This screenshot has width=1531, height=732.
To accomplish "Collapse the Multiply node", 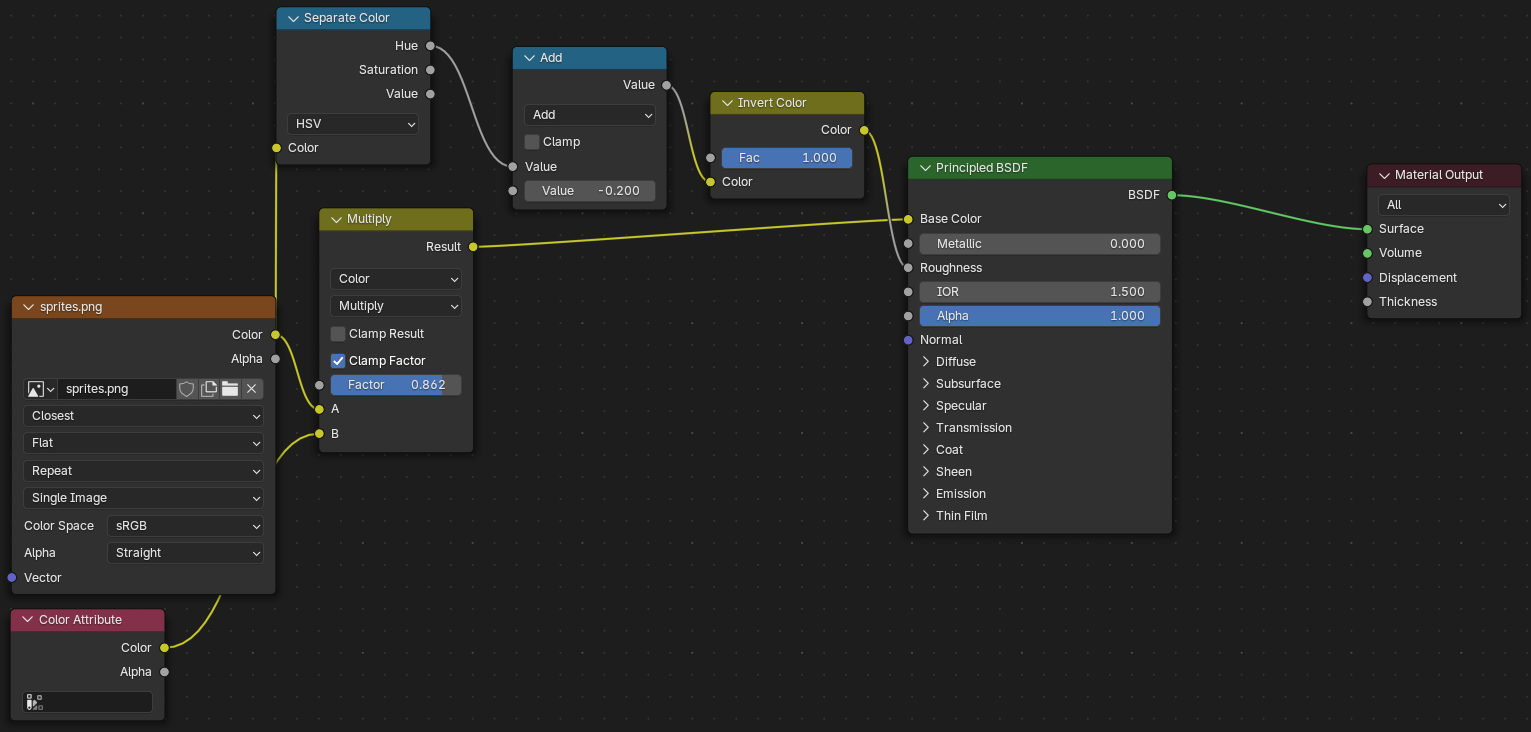I will (x=337, y=219).
